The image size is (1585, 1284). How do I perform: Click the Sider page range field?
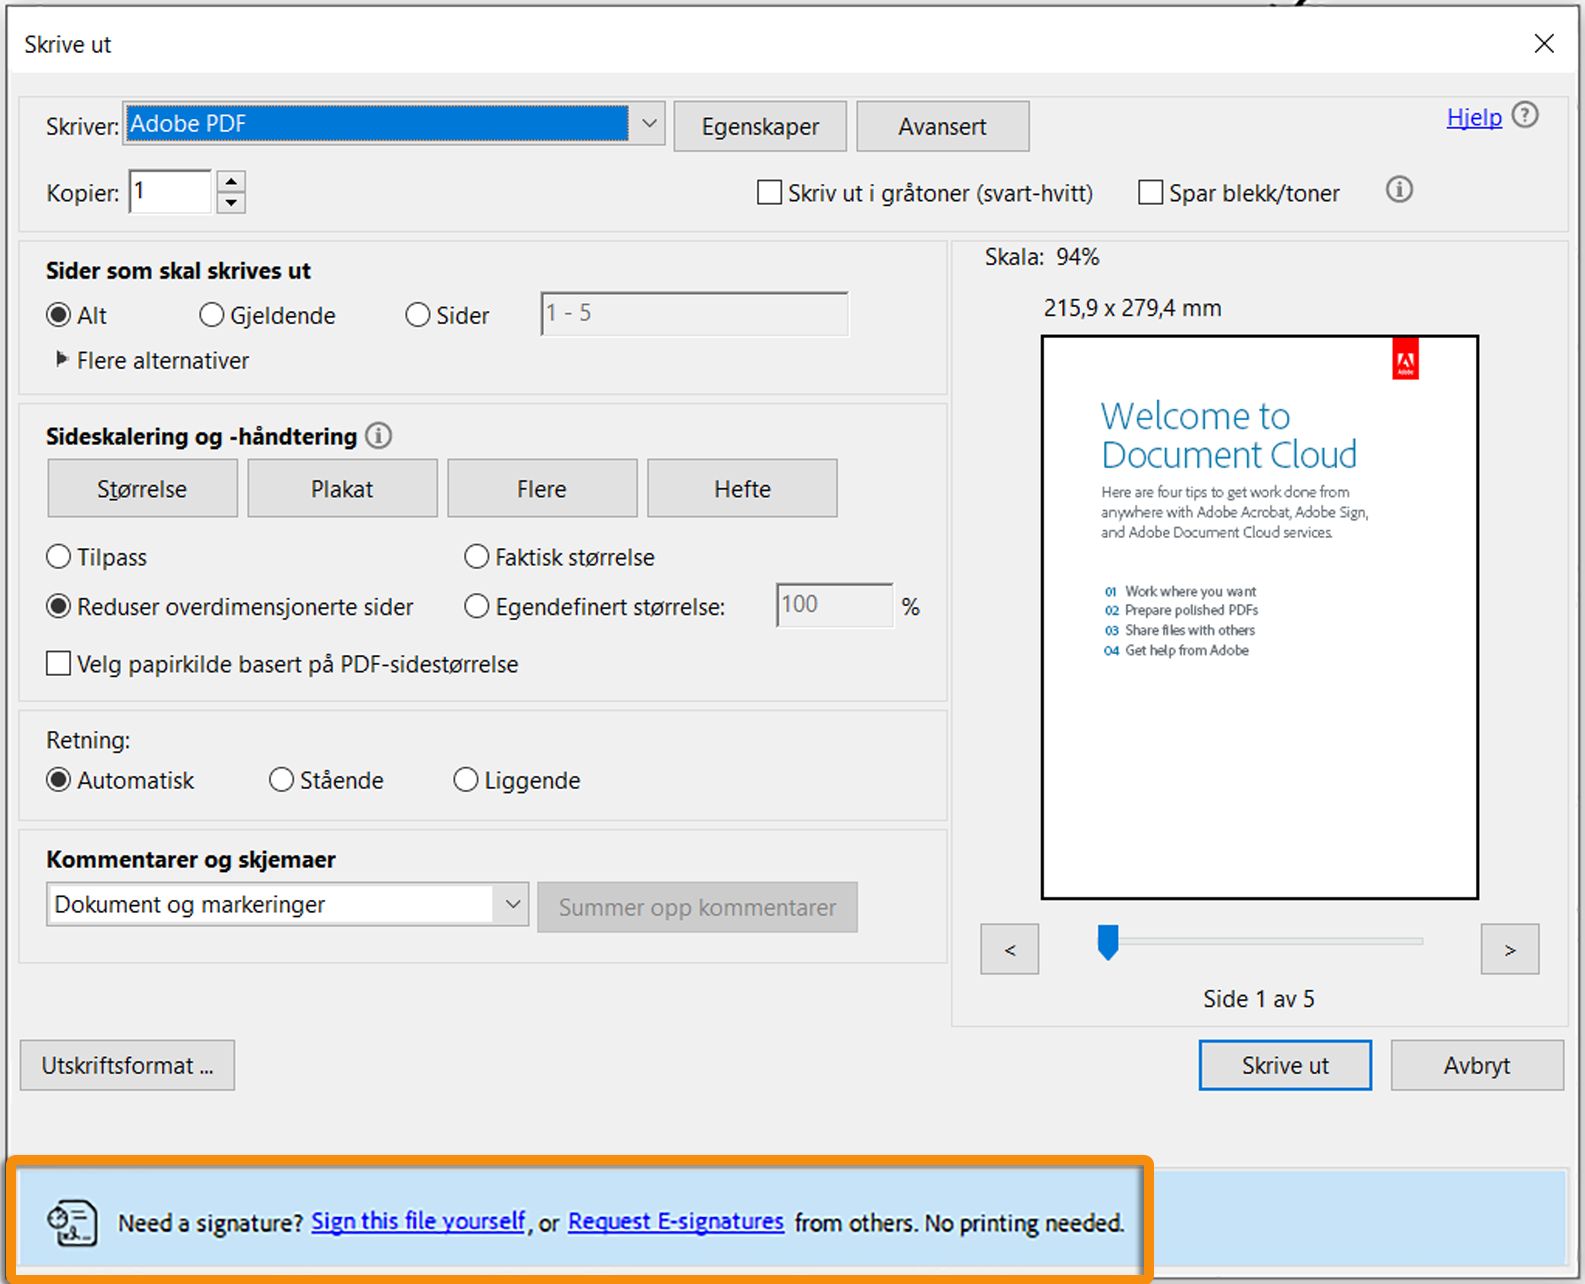(x=694, y=313)
